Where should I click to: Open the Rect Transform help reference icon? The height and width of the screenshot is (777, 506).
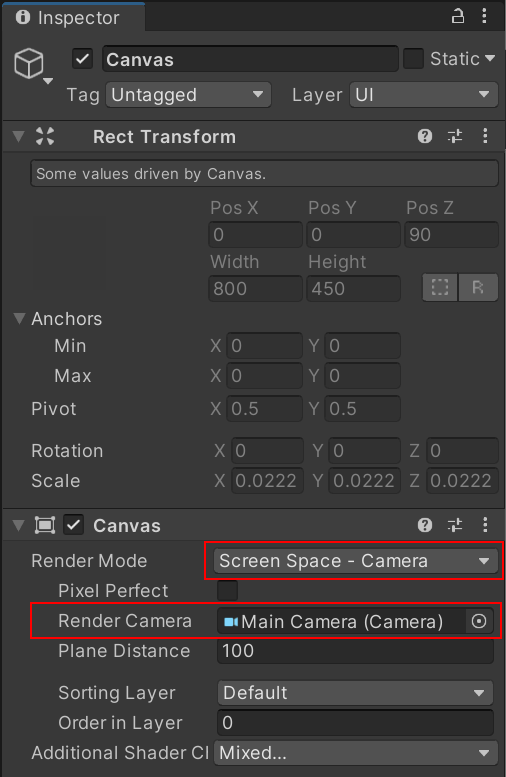[425, 136]
